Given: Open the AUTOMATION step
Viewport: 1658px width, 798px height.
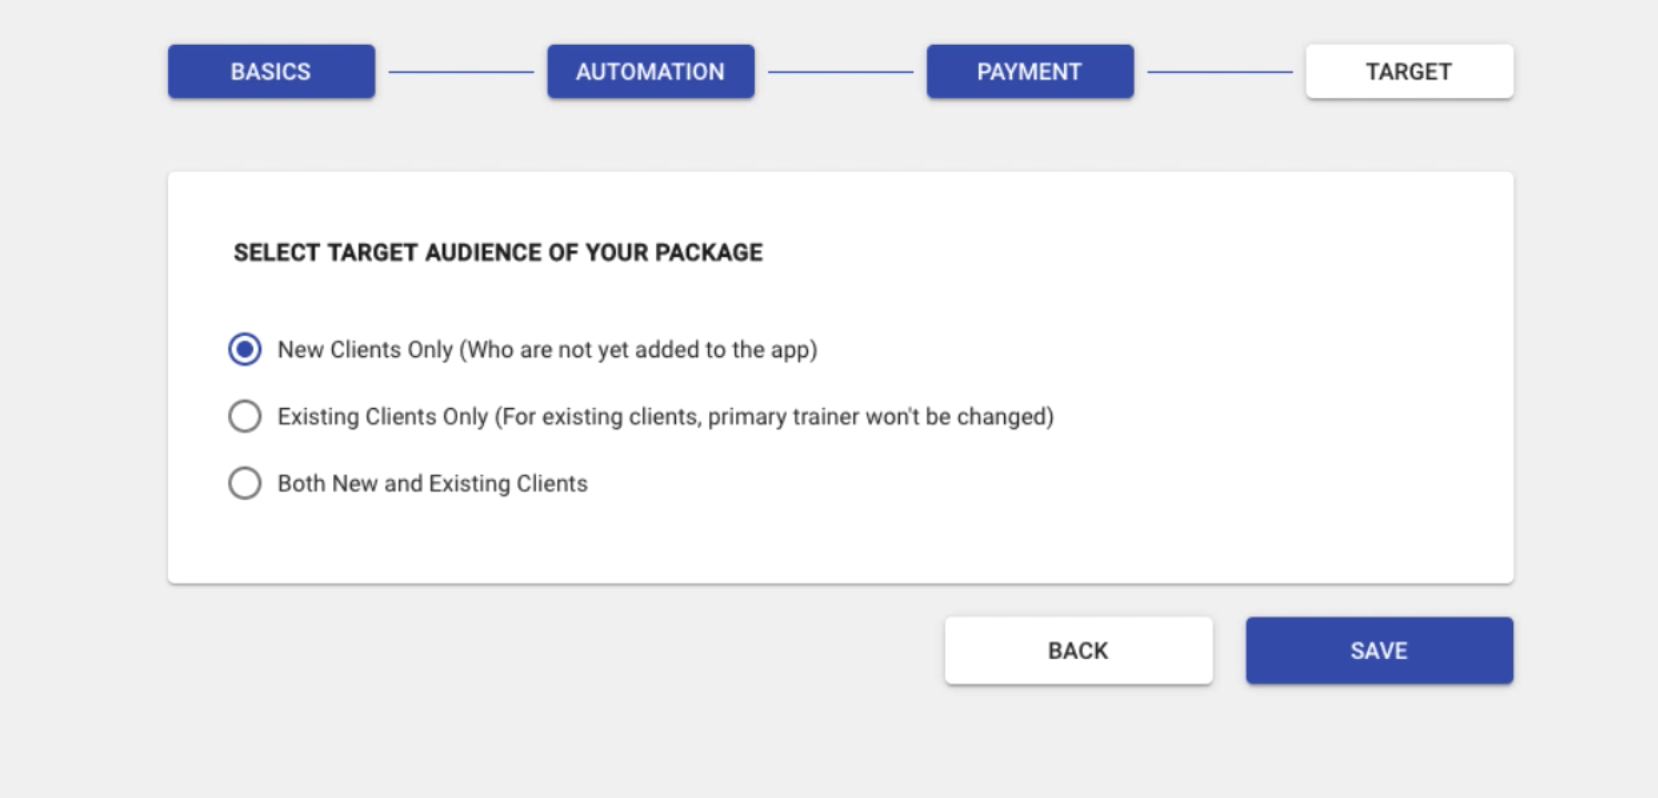Looking at the screenshot, I should click(x=650, y=71).
